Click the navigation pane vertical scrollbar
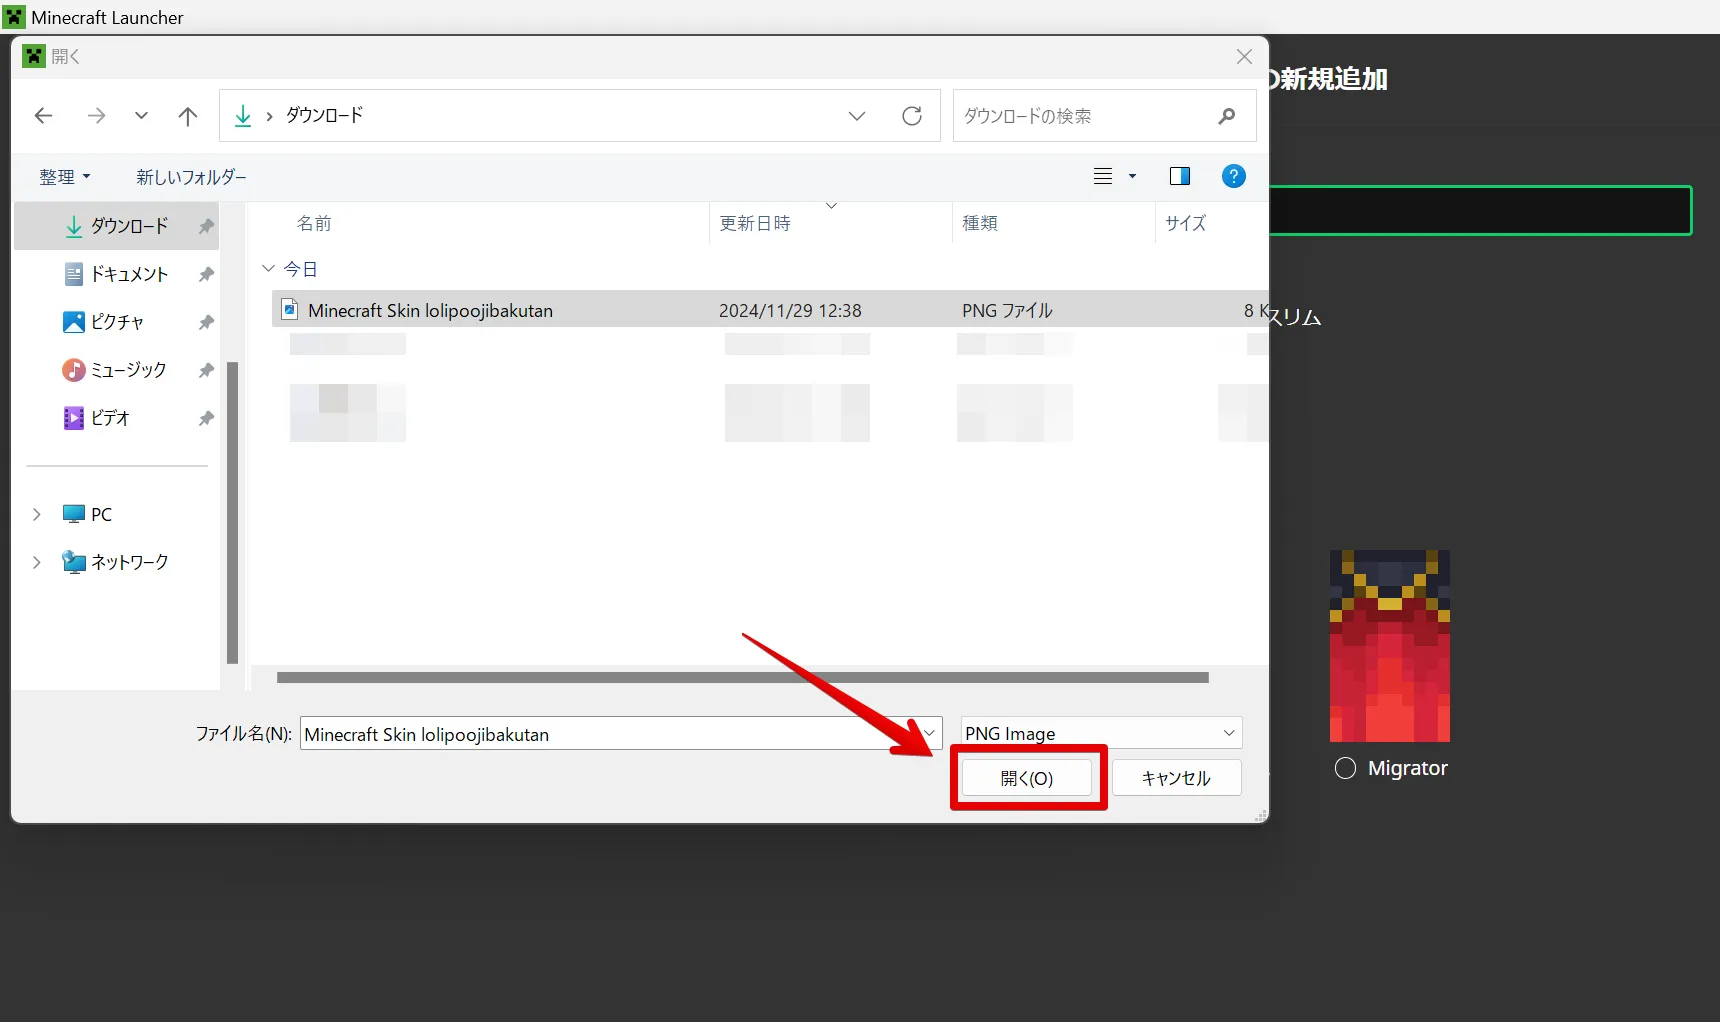This screenshot has height=1022, width=1720. tap(233, 512)
